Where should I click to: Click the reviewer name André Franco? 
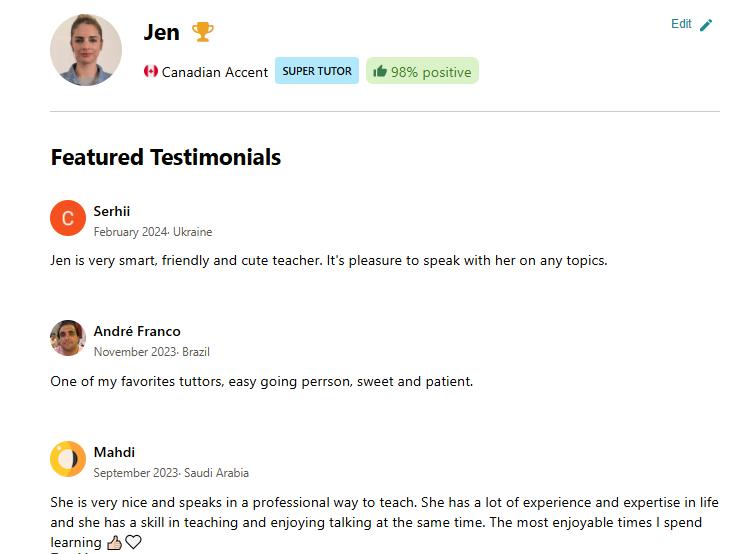tap(137, 331)
